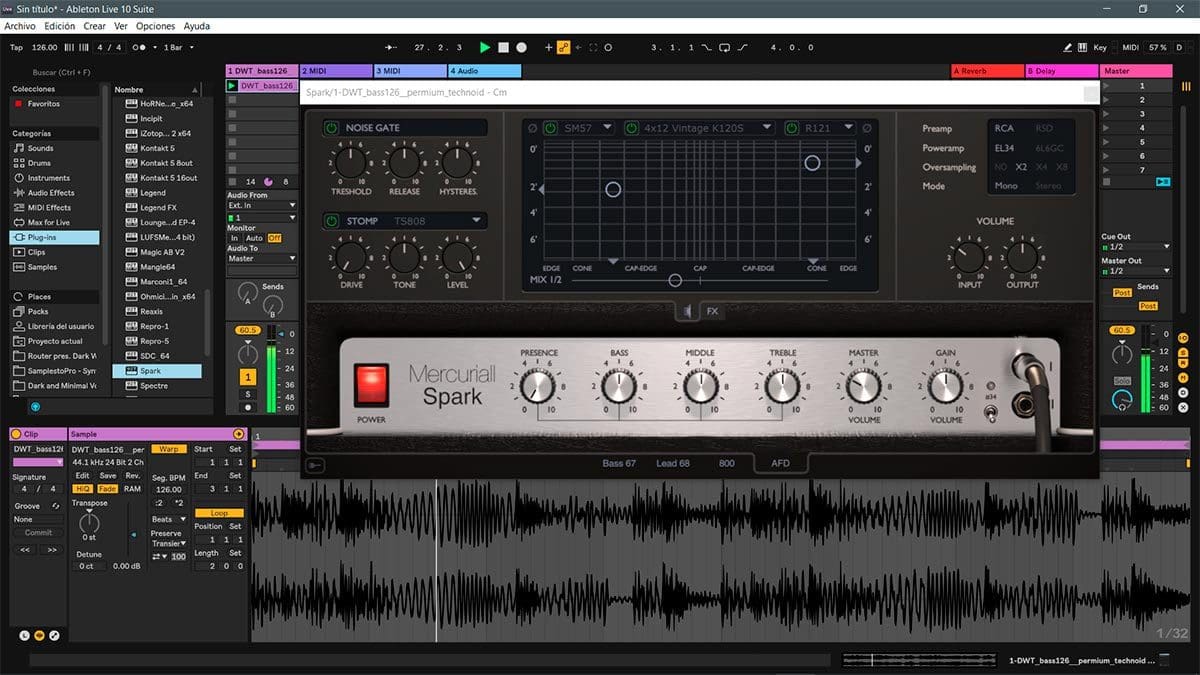Open the Edición menu

(x=59, y=26)
